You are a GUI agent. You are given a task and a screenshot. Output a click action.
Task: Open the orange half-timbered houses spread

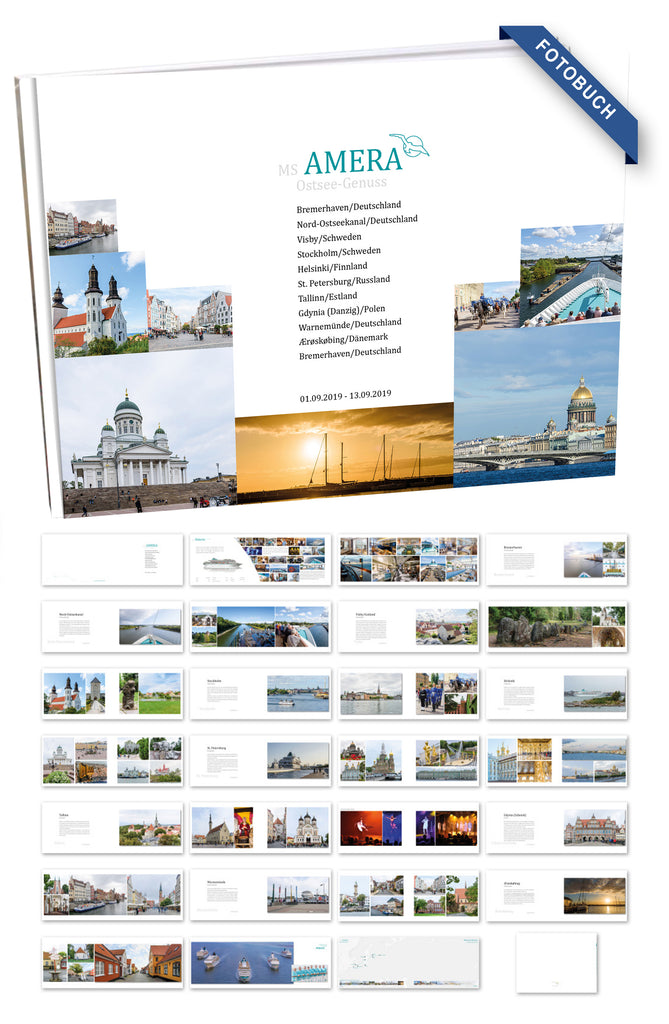112,963
